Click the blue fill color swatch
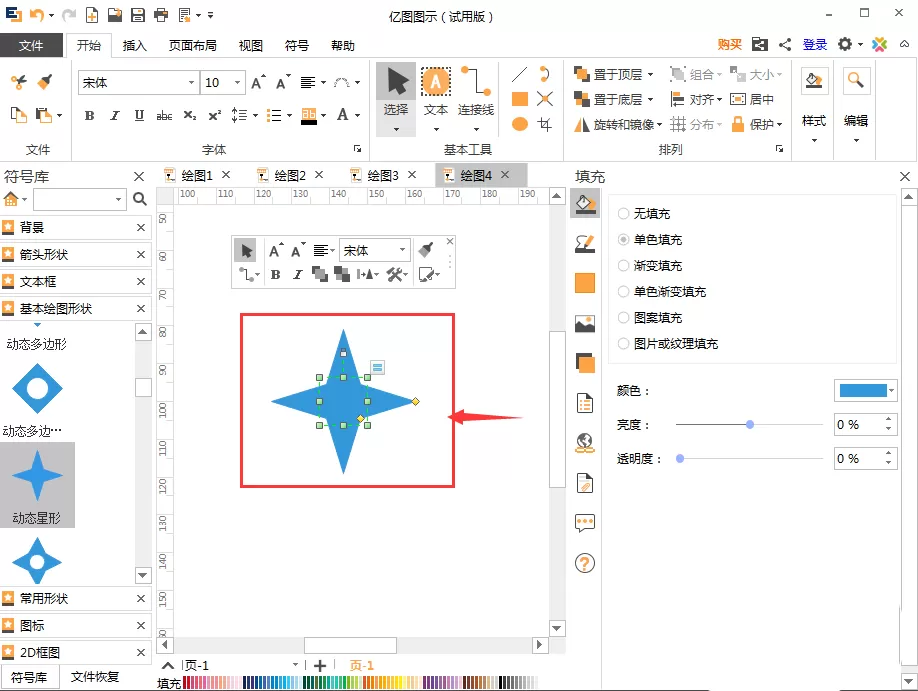Viewport: 918px width, 691px height. point(863,391)
